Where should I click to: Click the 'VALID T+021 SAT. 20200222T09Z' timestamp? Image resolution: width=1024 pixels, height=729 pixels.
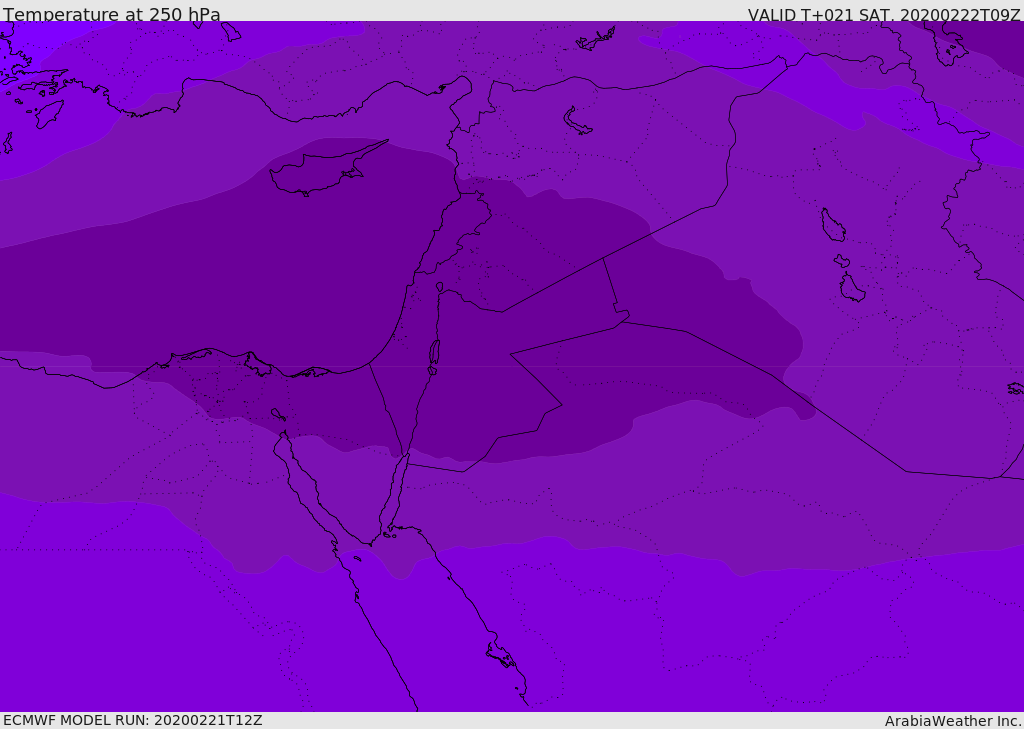pyautogui.click(x=884, y=15)
